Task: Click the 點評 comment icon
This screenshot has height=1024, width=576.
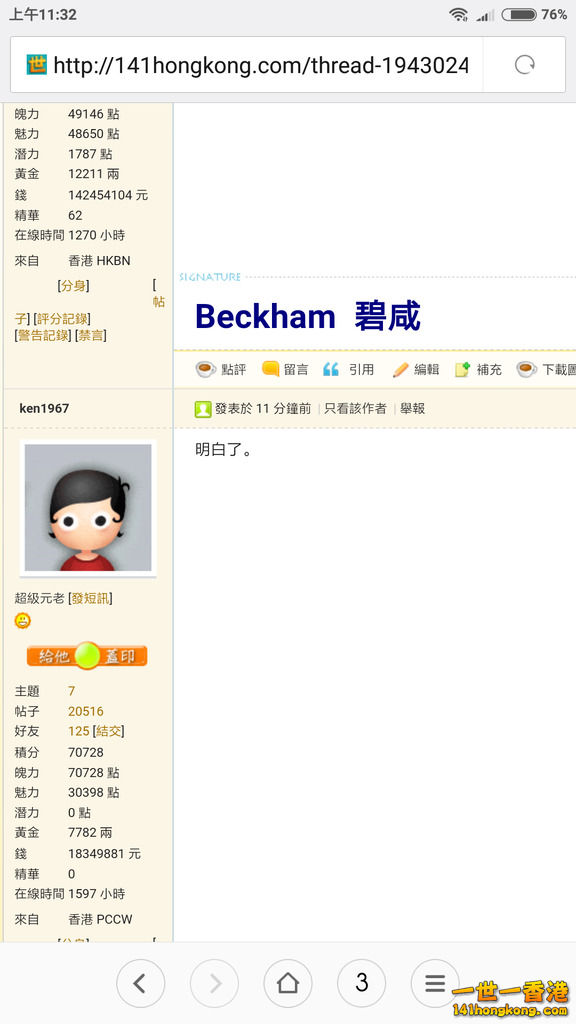Action: 206,370
